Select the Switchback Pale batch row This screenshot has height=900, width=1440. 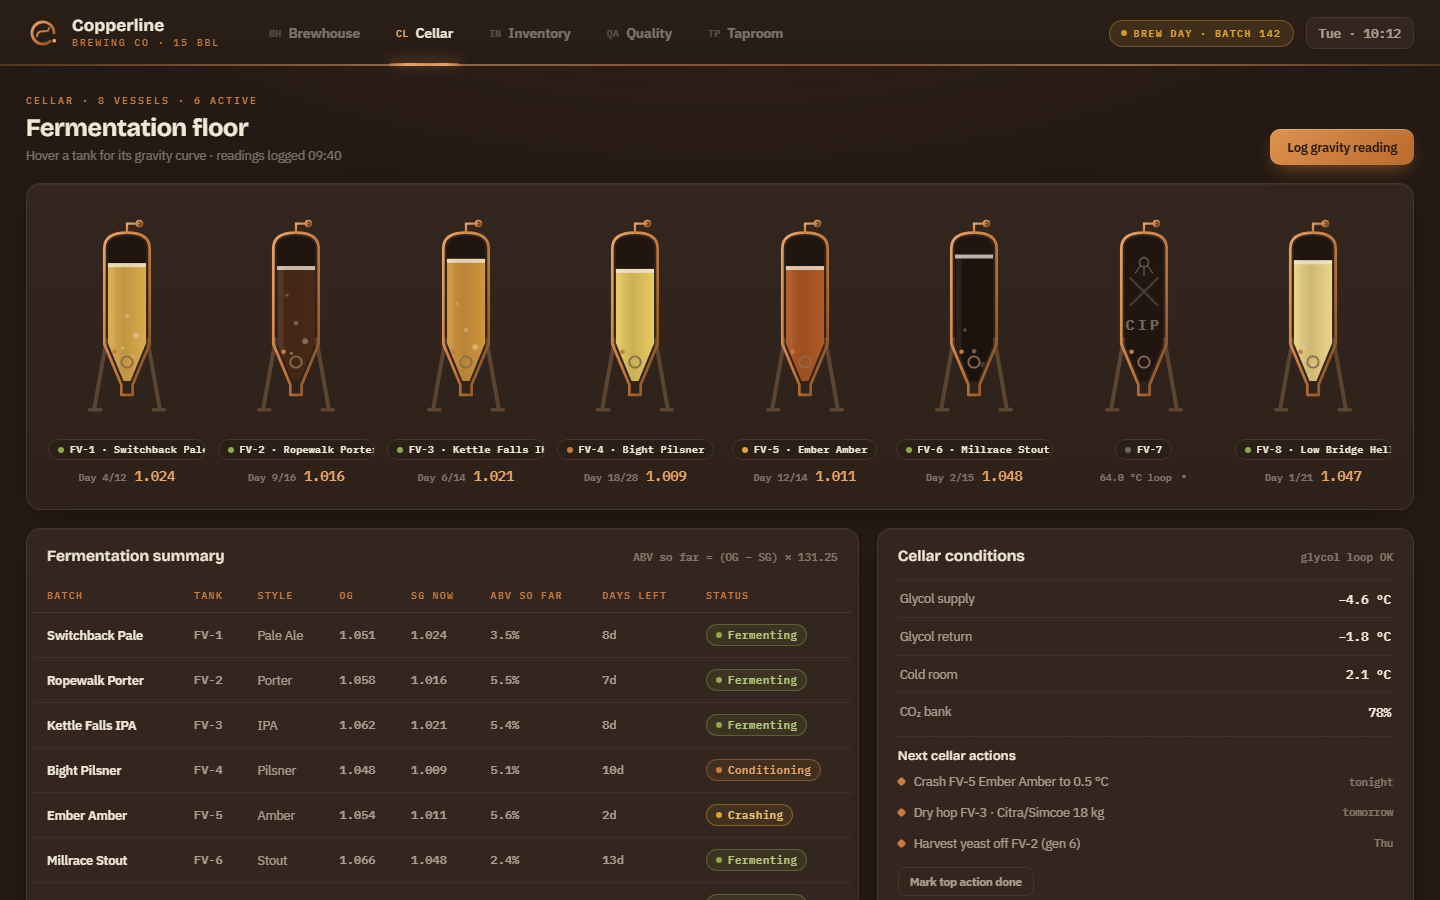coord(440,635)
